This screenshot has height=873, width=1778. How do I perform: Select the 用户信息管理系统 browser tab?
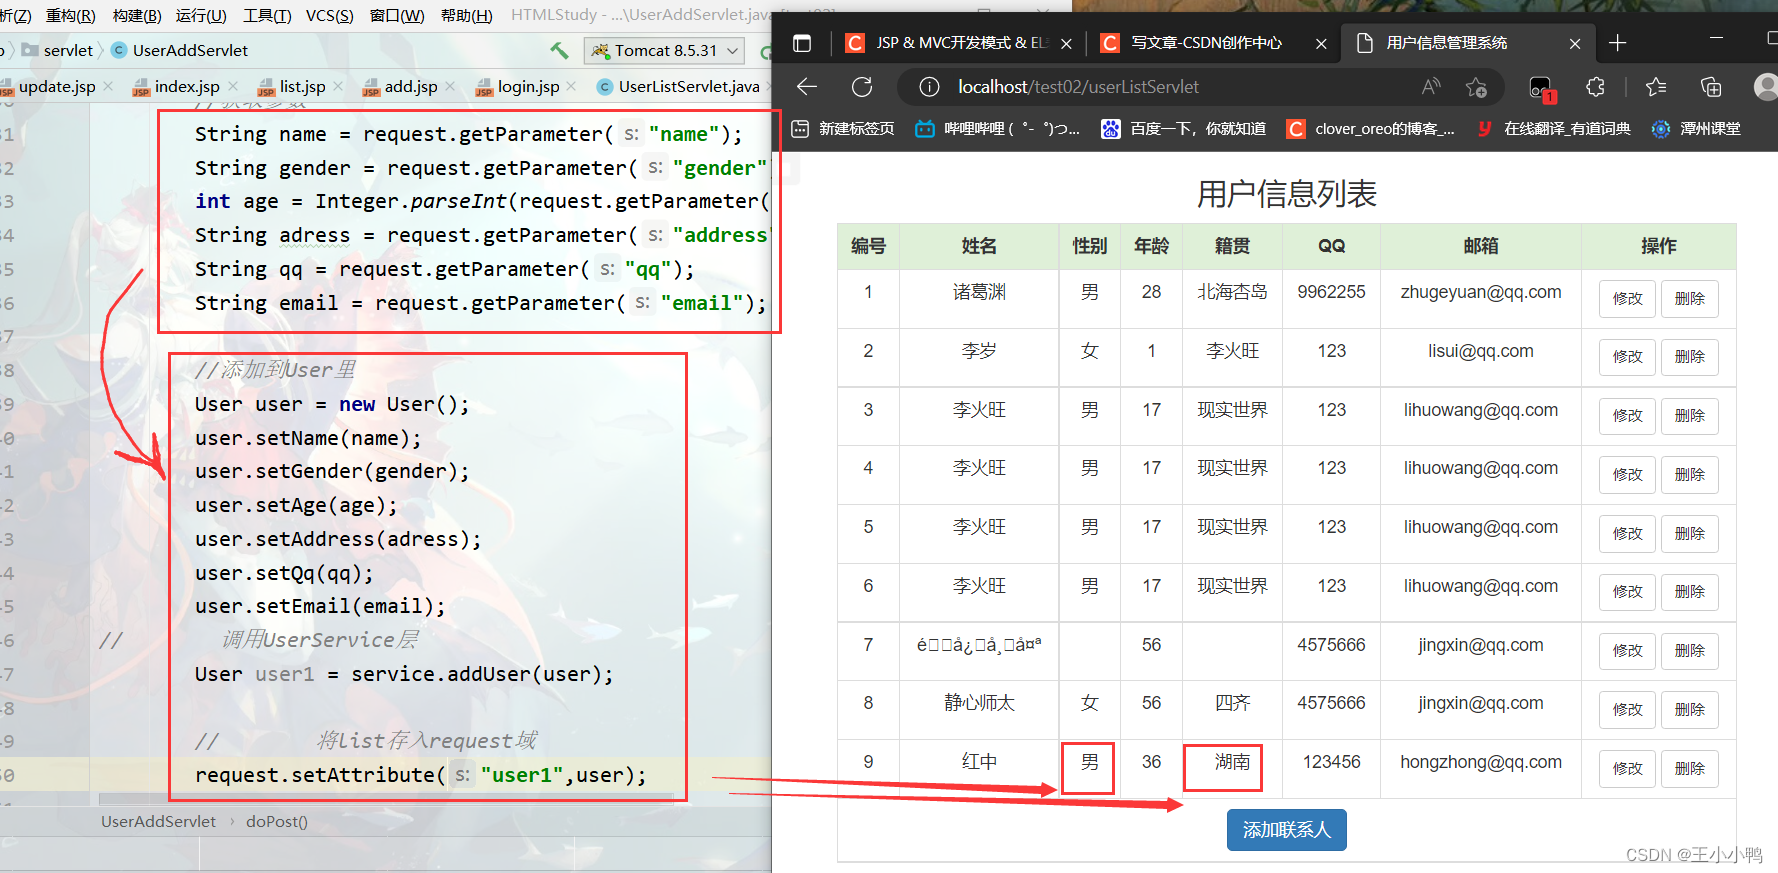(x=1467, y=43)
